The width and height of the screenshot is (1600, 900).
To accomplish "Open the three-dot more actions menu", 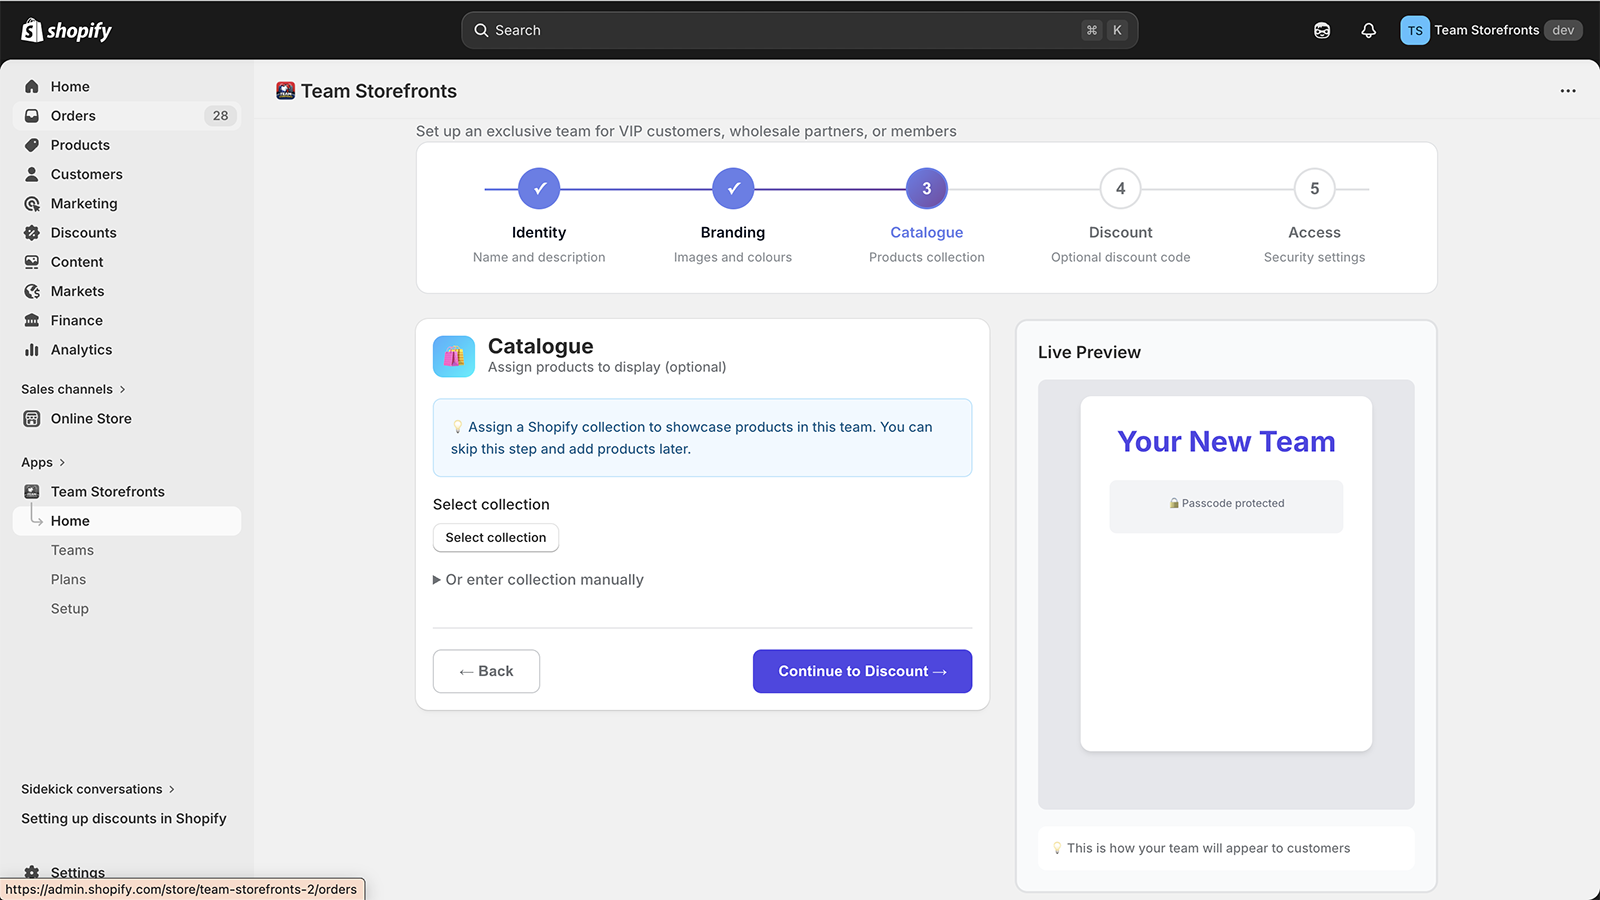I will 1567,91.
